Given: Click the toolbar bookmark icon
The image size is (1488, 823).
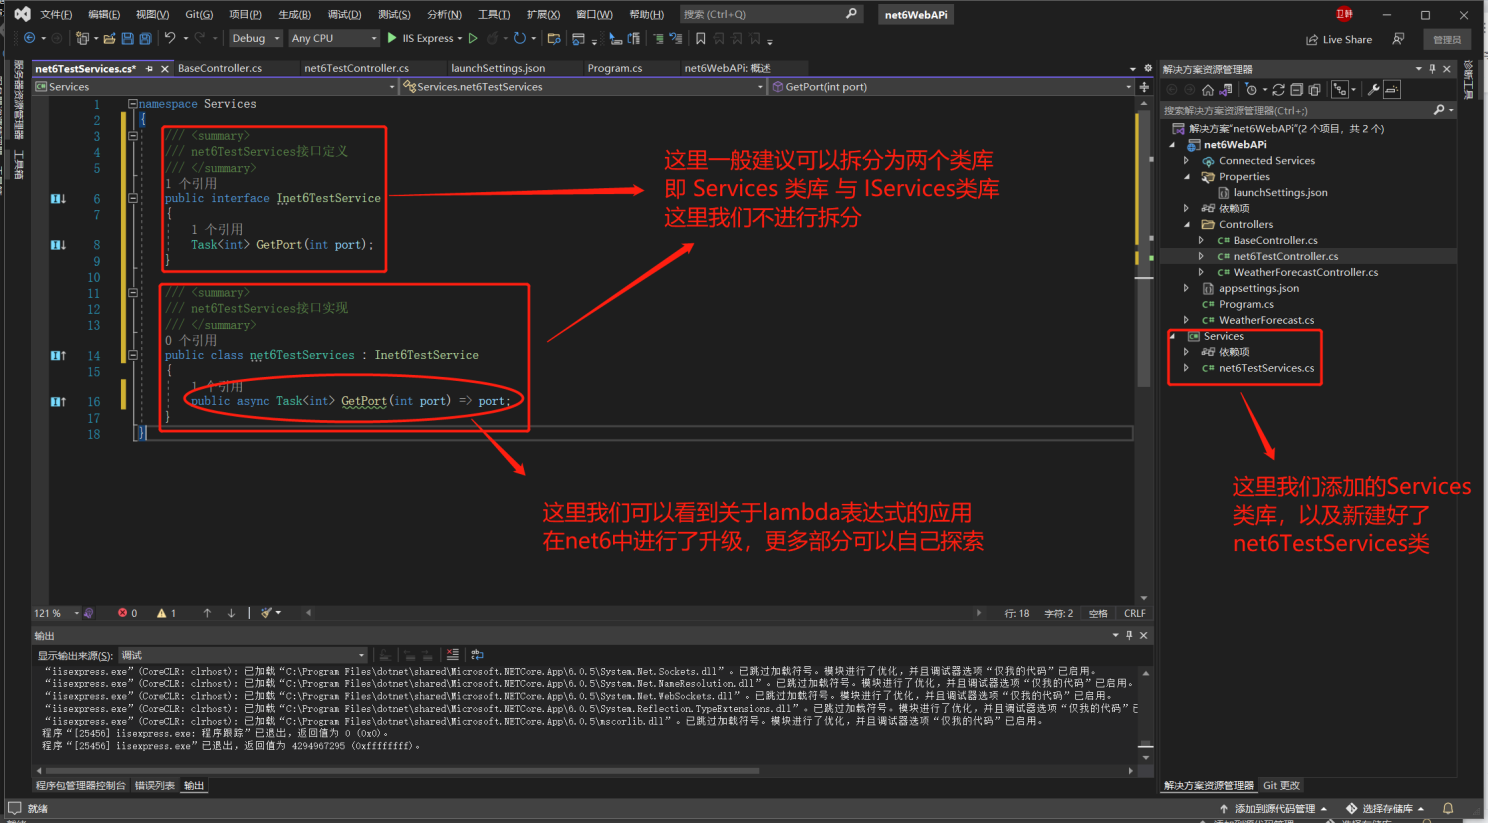Looking at the screenshot, I should coord(700,38).
